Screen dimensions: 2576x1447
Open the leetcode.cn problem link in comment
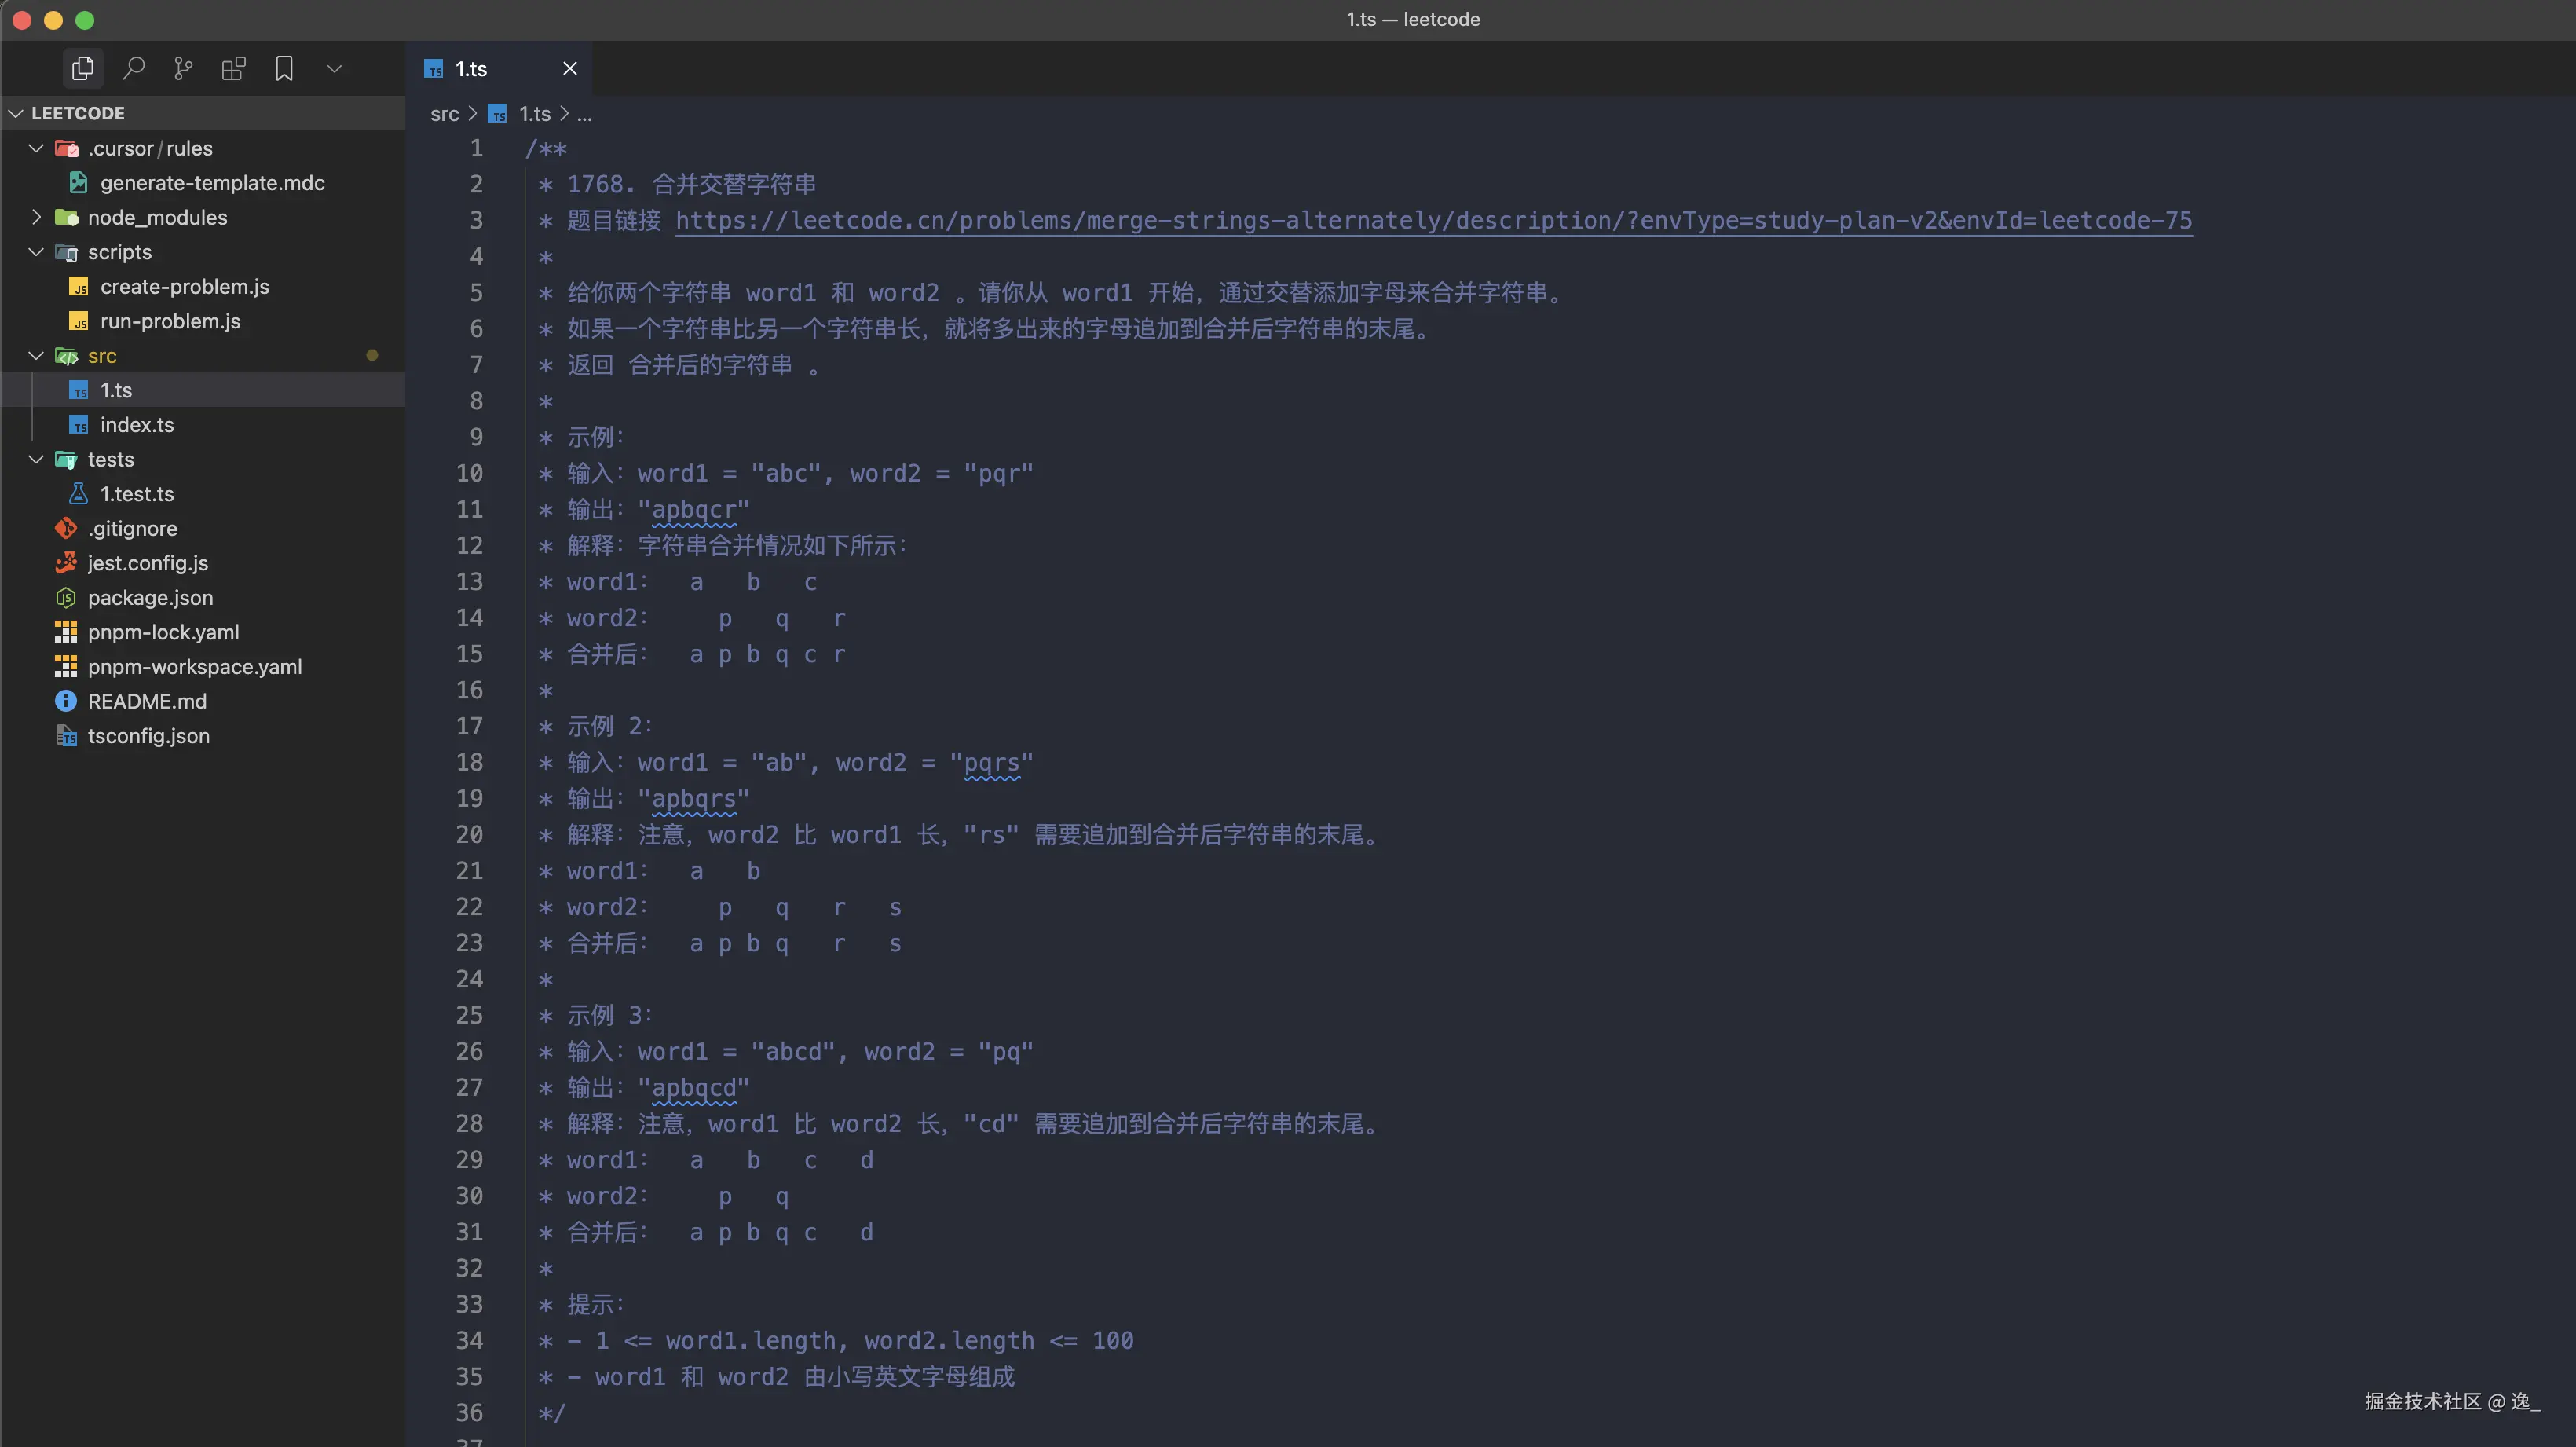pos(1433,220)
